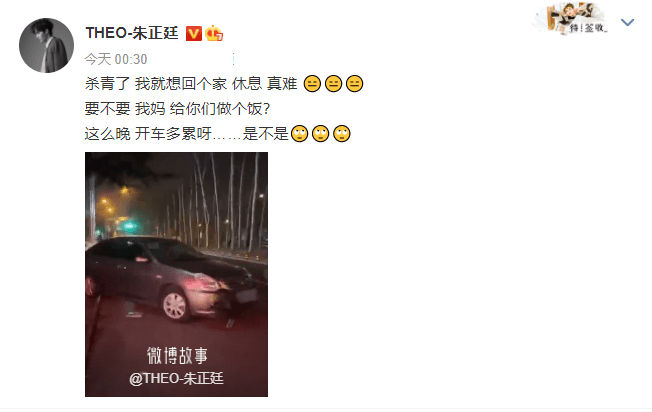Viewport: 652px width, 412px height.
Task: Click the orange V verified badge
Action: pyautogui.click(x=193, y=33)
